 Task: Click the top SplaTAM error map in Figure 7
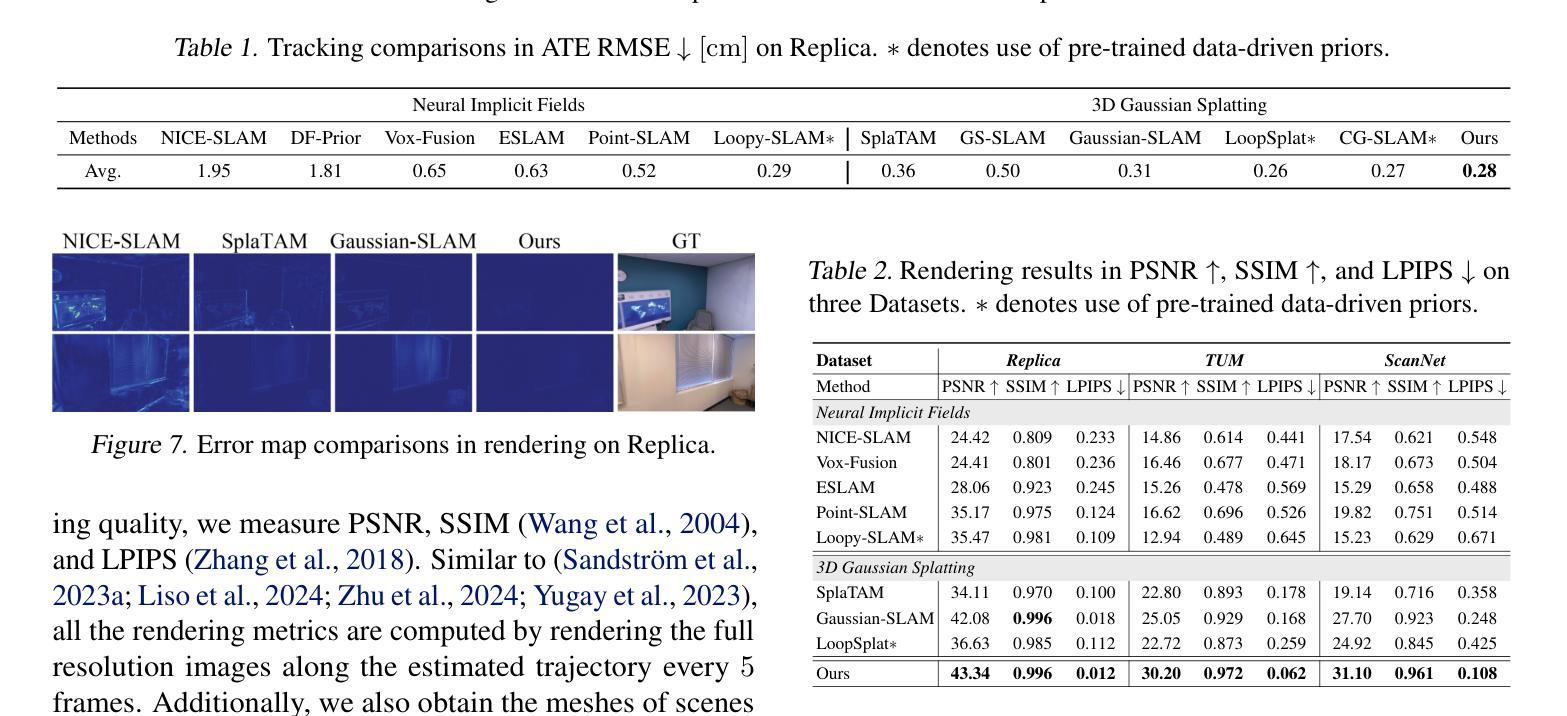[x=262, y=292]
